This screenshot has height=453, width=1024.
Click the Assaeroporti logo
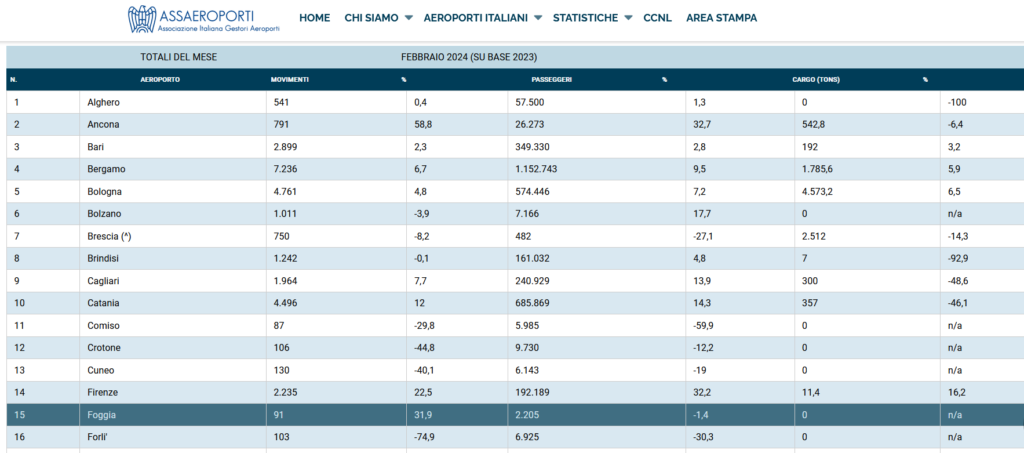click(x=204, y=19)
